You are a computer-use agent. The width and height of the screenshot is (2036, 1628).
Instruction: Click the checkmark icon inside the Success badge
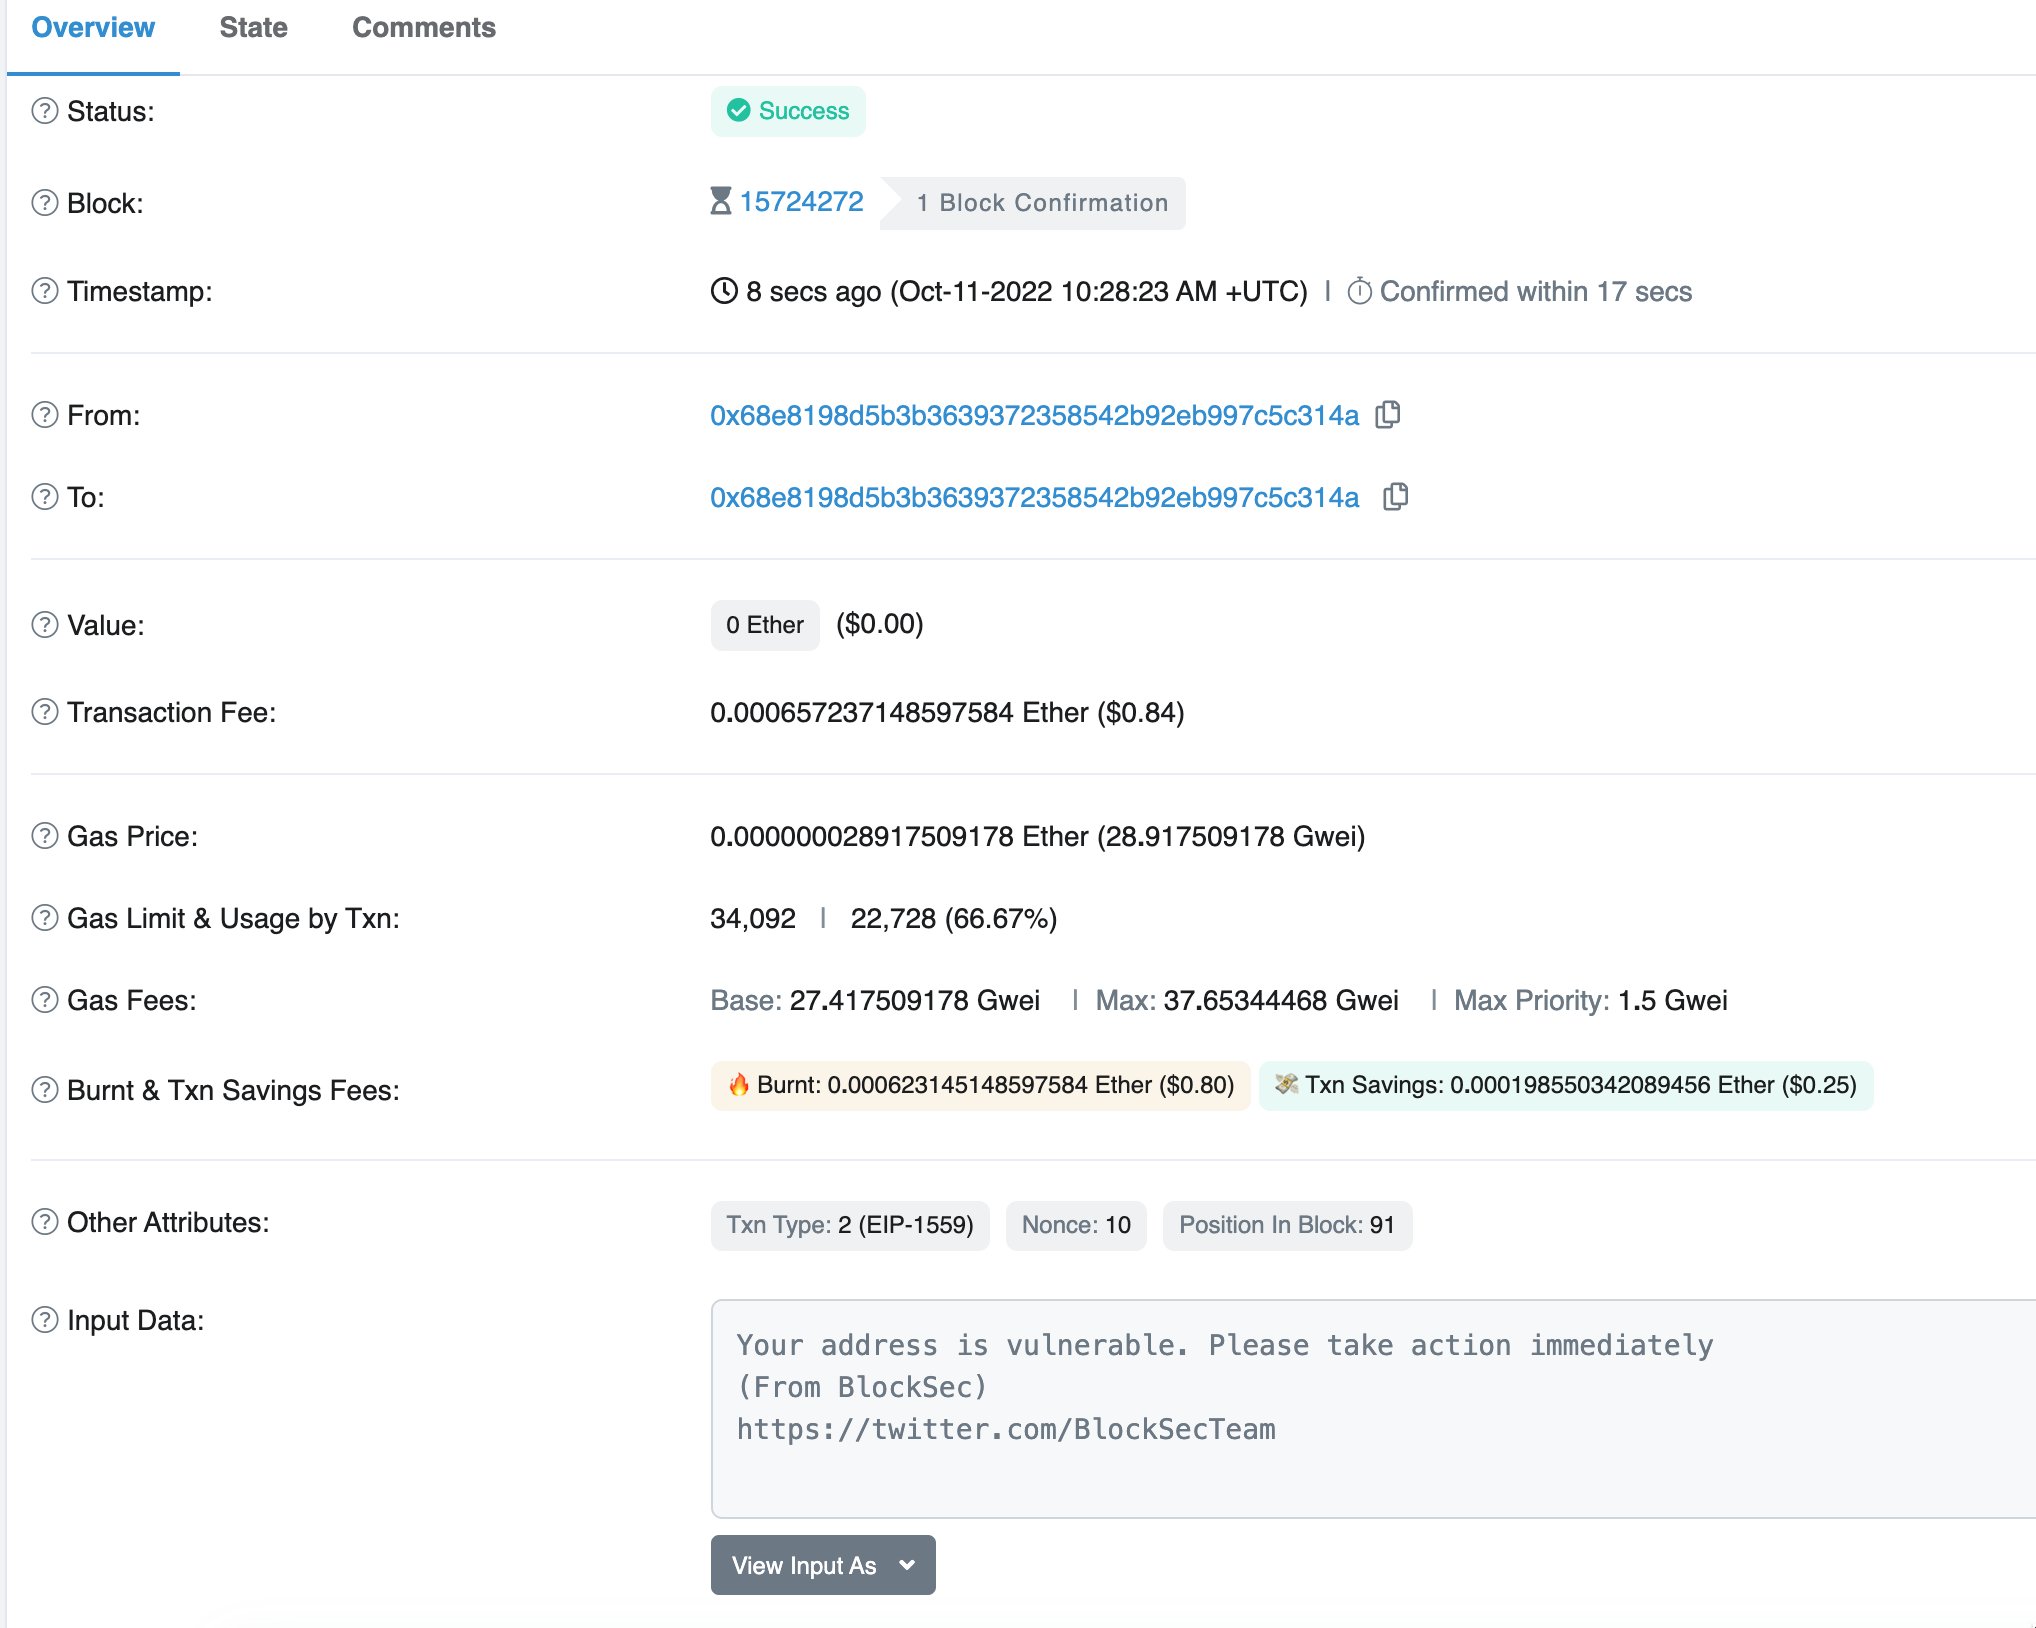(x=740, y=111)
